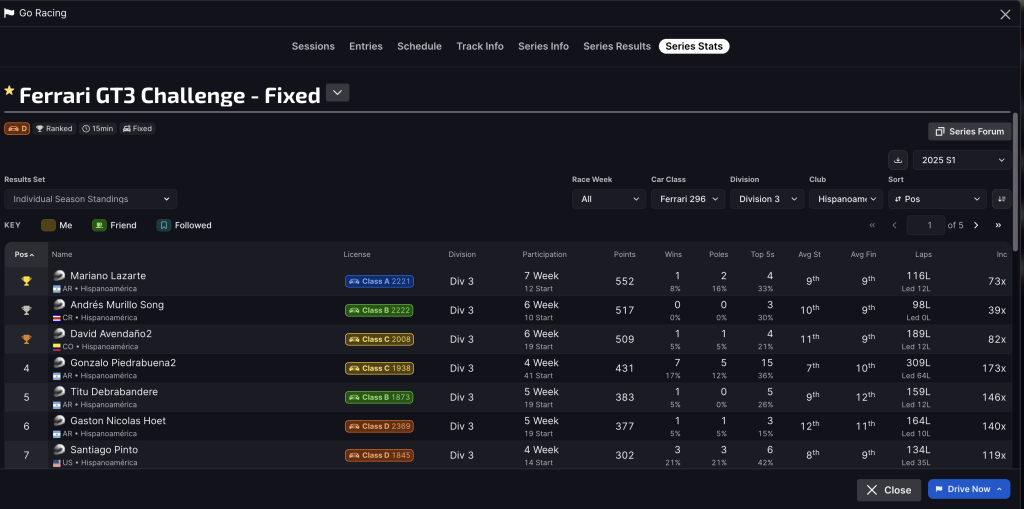This screenshot has height=509, width=1024.
Task: Open the Results Set dropdown
Action: [x=91, y=199]
